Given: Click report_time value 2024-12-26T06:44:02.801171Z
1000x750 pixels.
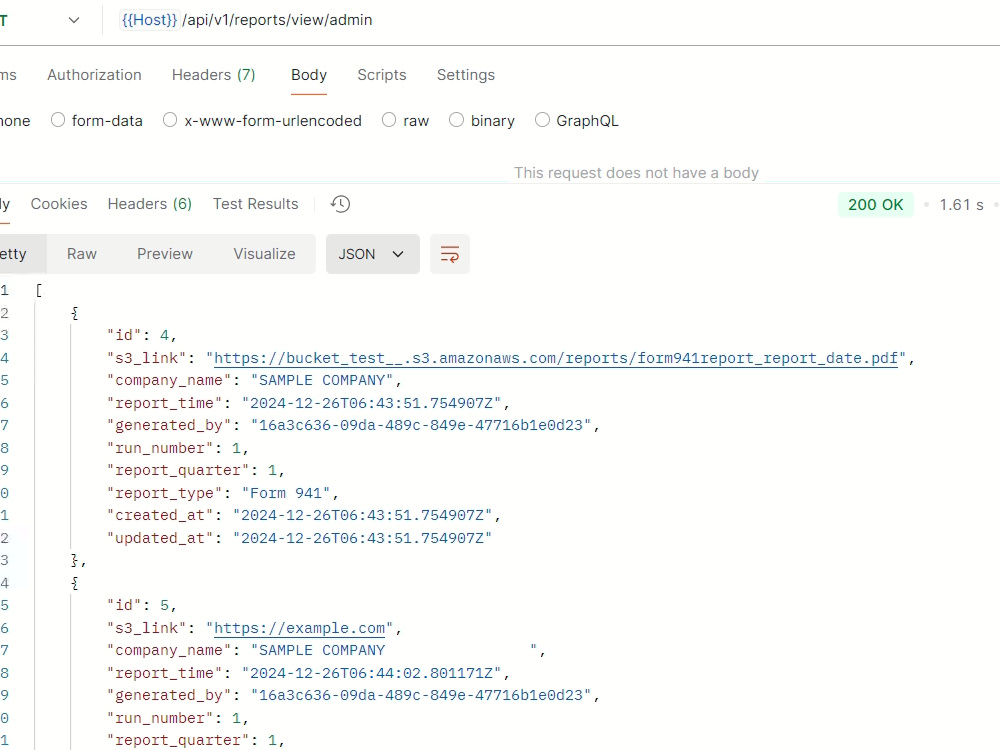Looking at the screenshot, I should (x=371, y=673).
